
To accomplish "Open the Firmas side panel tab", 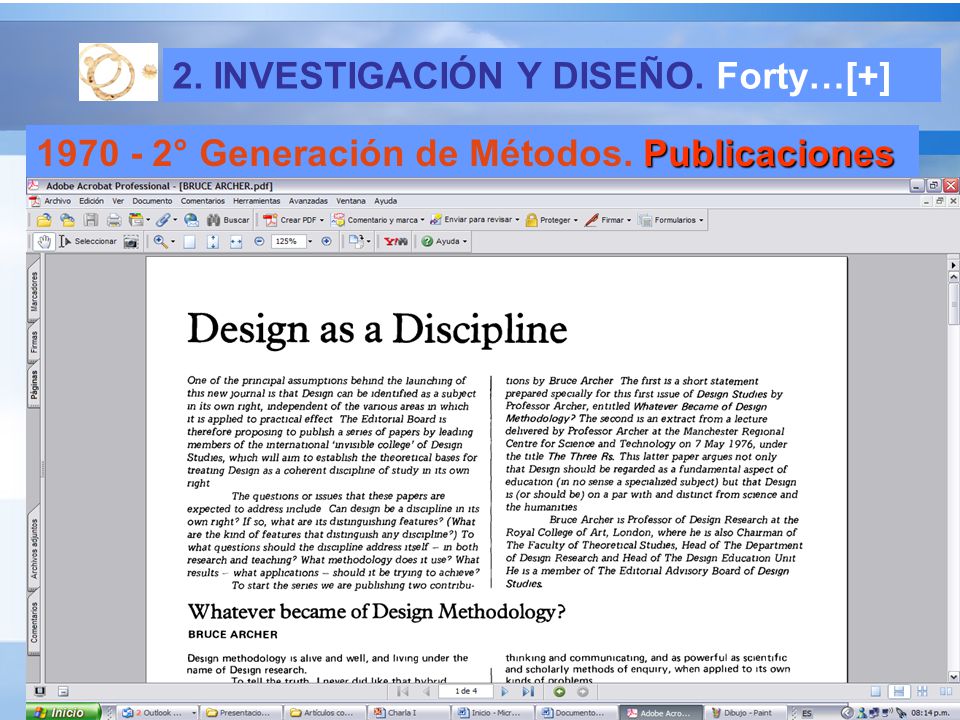I will tap(34, 342).
